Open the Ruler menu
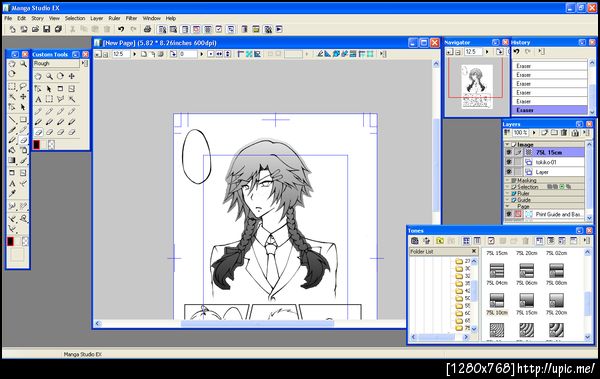This screenshot has width=600, height=379. pyautogui.click(x=114, y=18)
